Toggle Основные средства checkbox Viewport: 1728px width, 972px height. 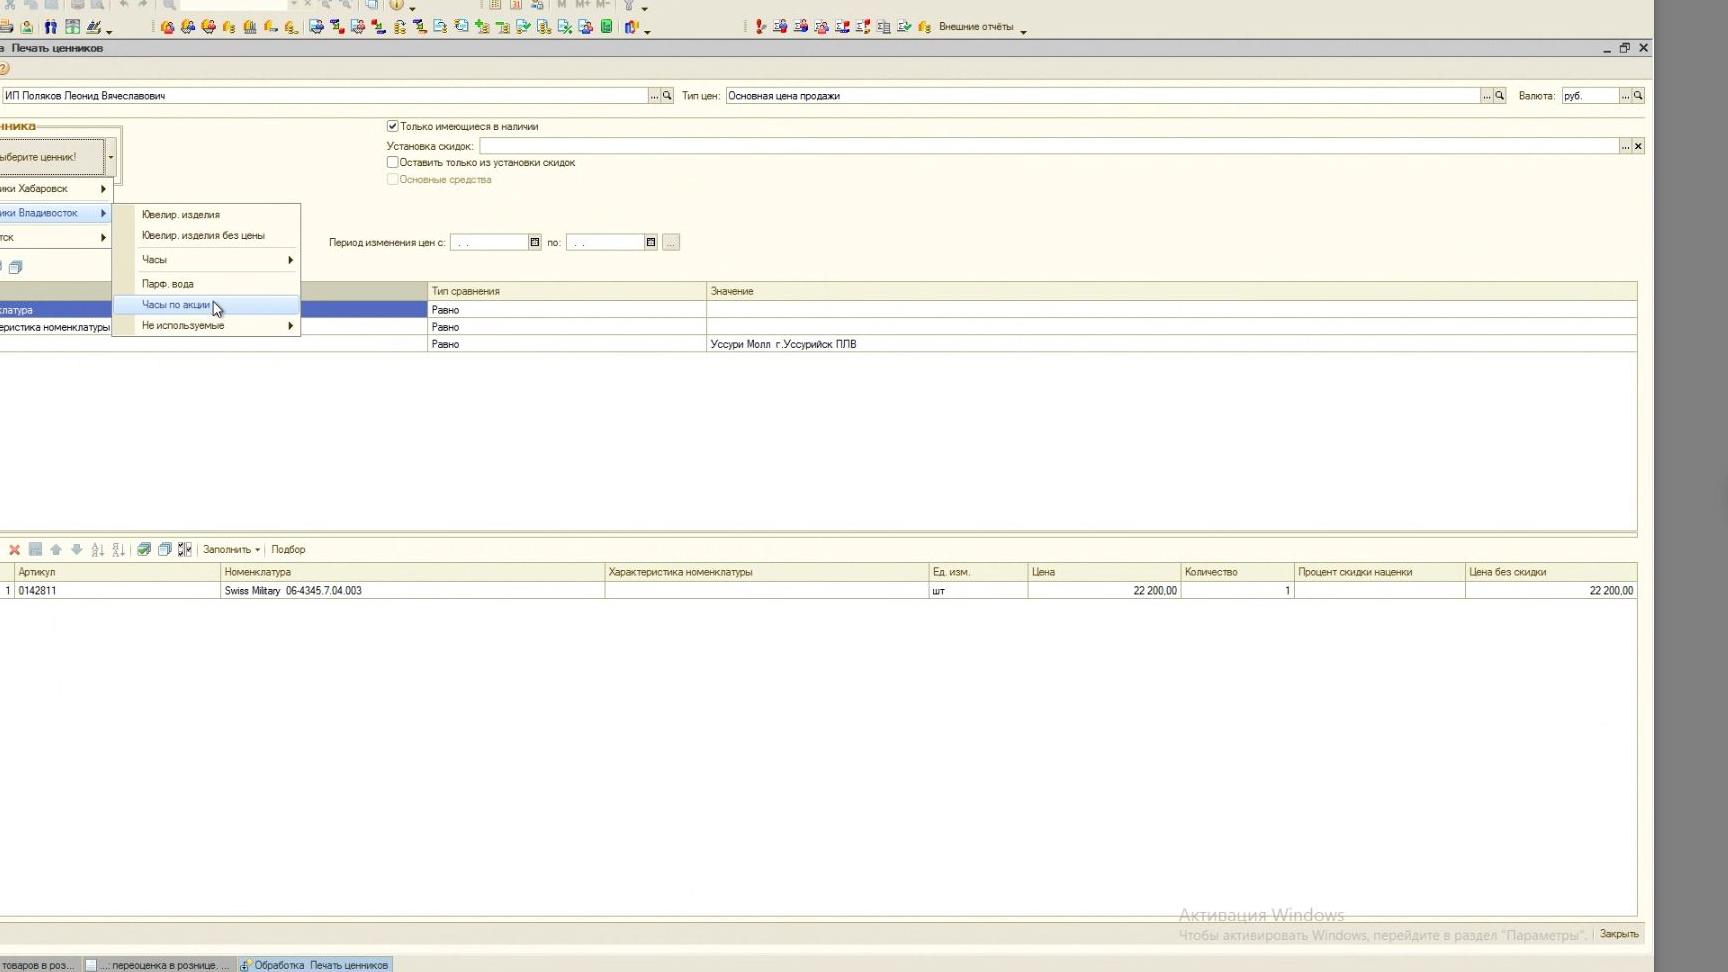coord(393,180)
